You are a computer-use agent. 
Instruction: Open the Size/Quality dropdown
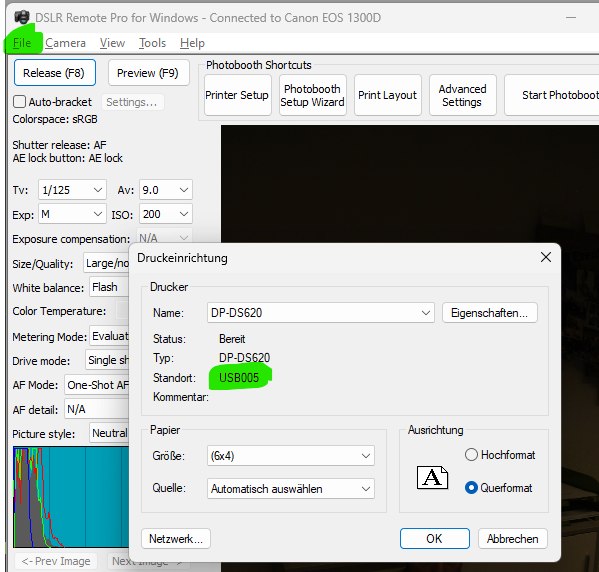107,263
